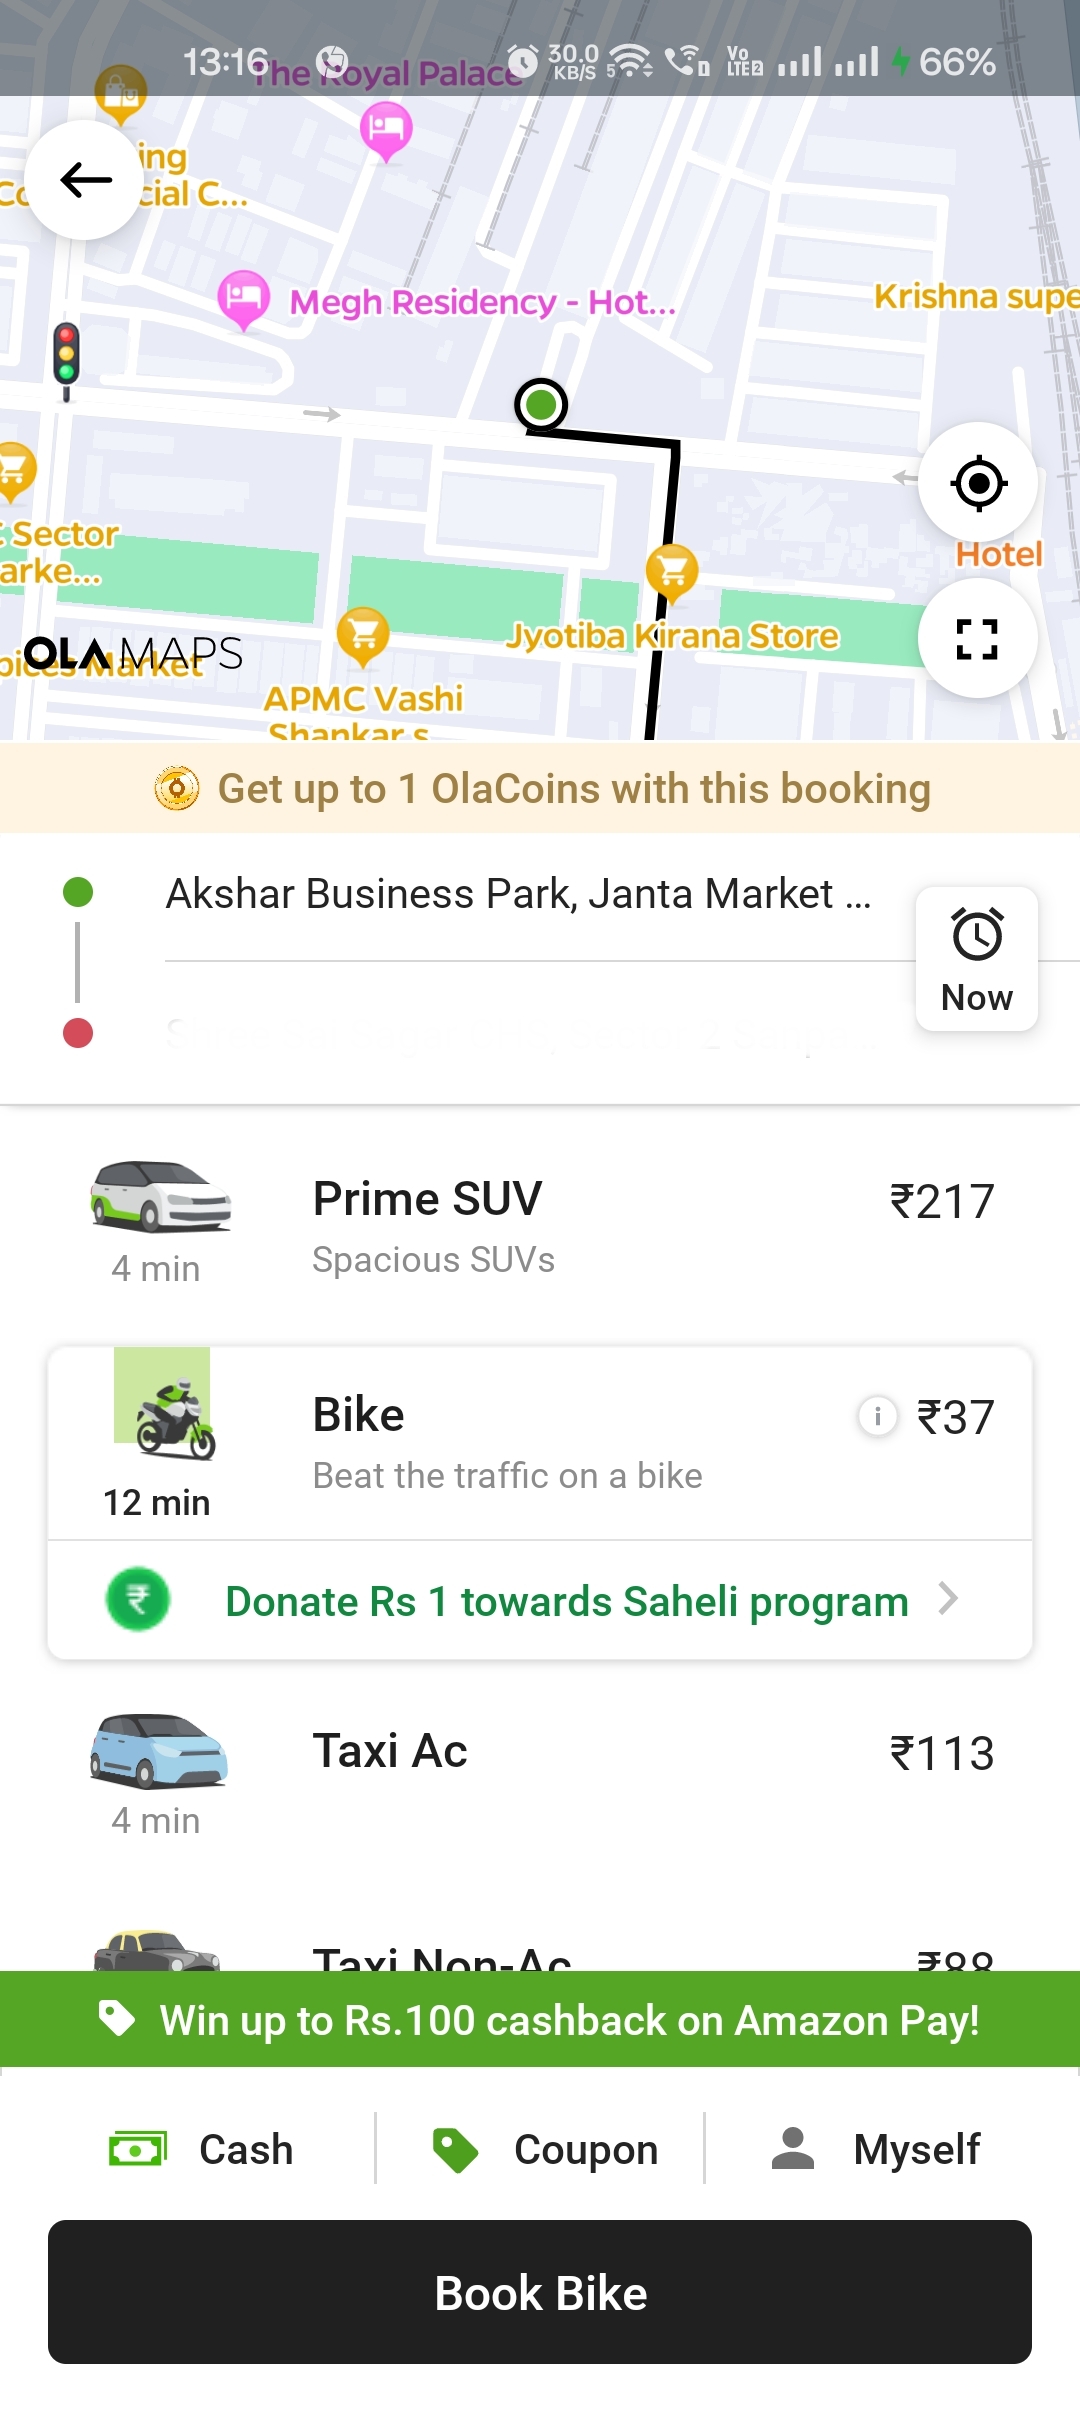
Task: Edit the Akshar Business Park pickup field
Action: [x=518, y=894]
